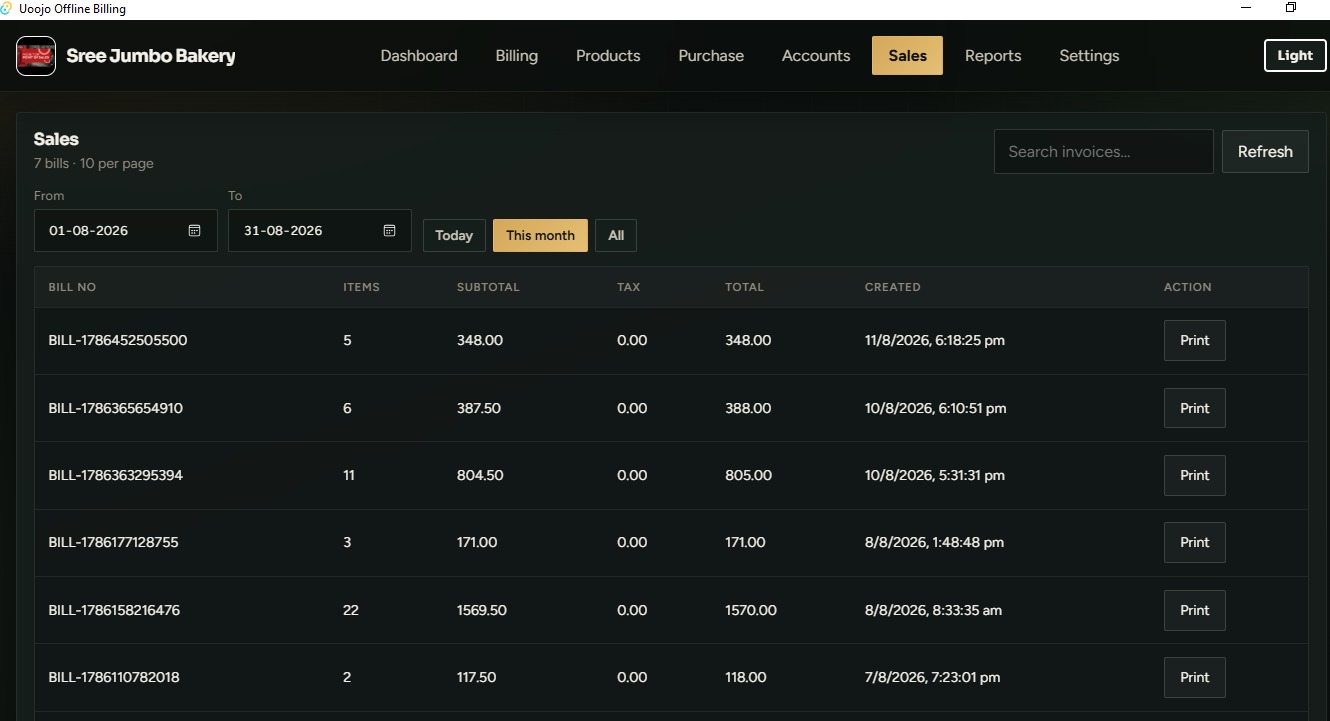Select bill number BILL-1786363295394
The image size is (1330, 721).
coord(116,476)
